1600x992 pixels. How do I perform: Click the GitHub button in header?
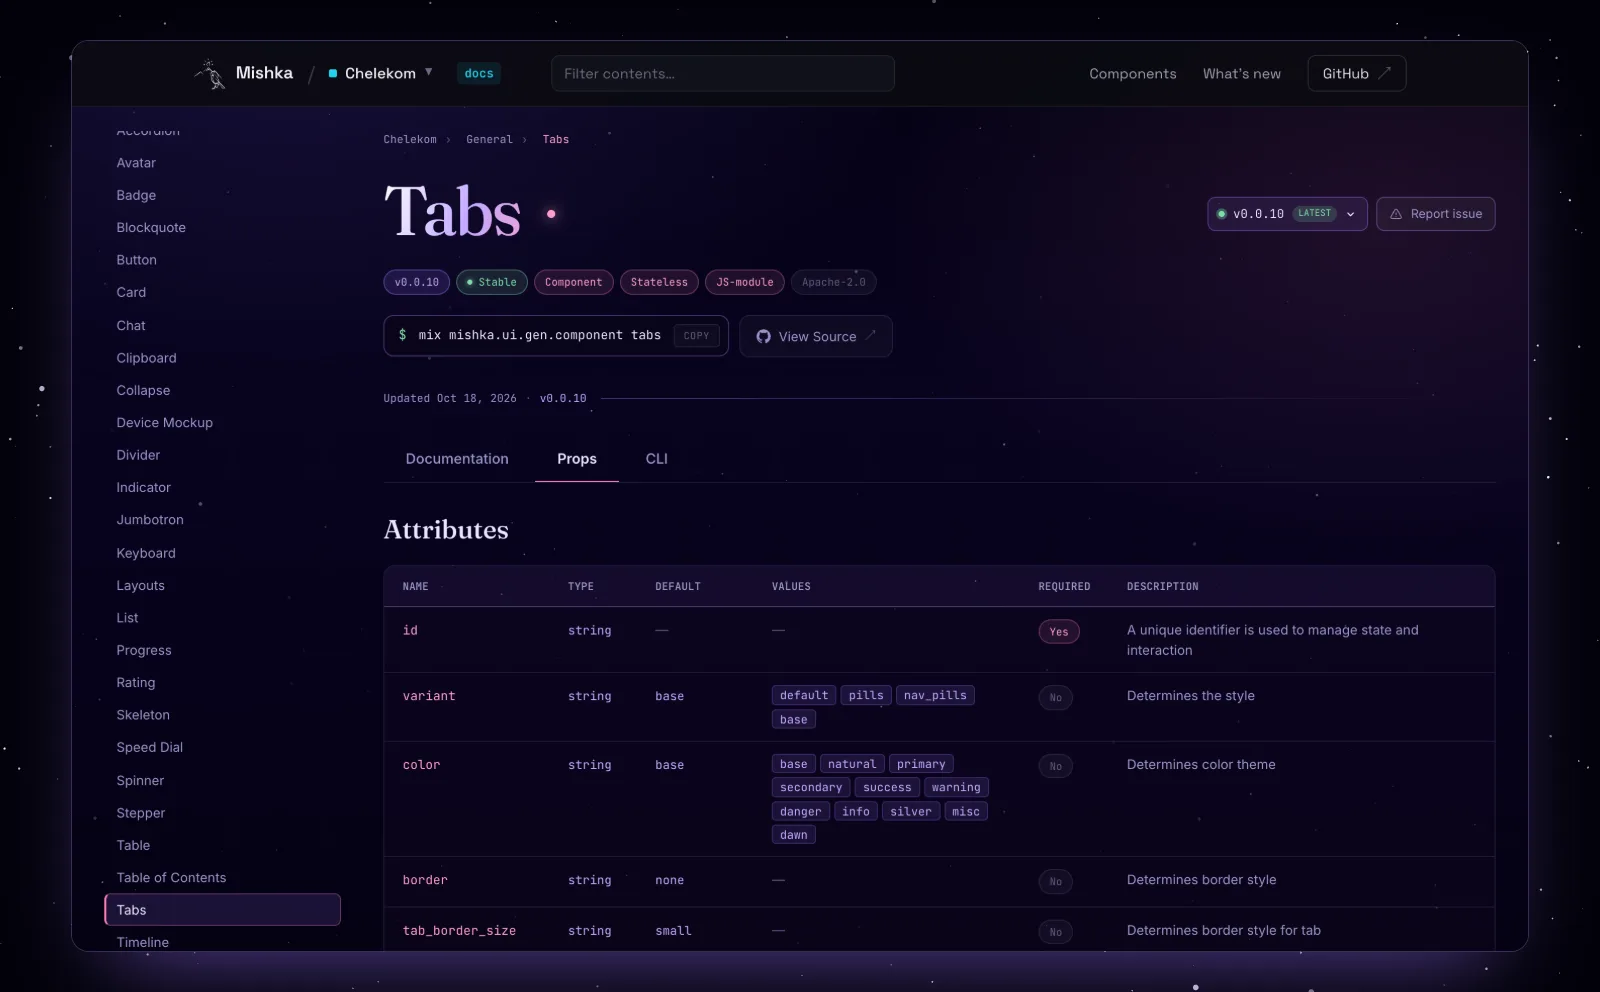click(1356, 73)
